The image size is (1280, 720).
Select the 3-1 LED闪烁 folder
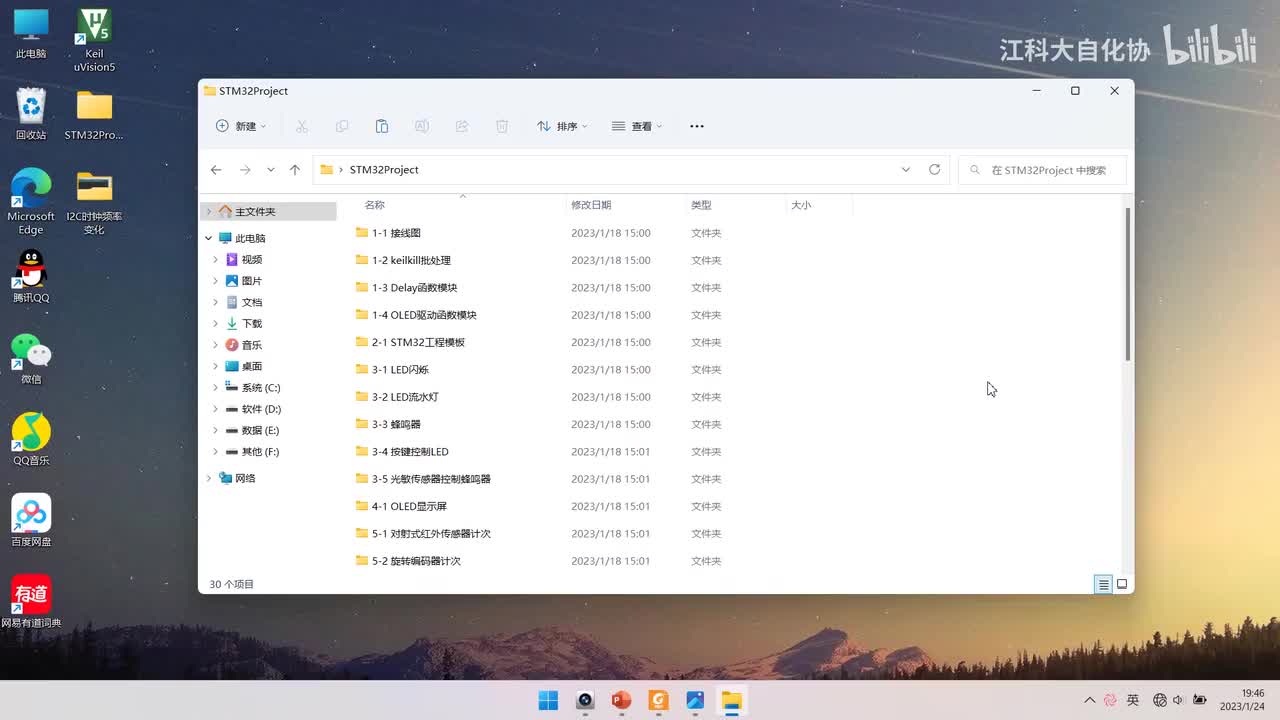click(392, 370)
